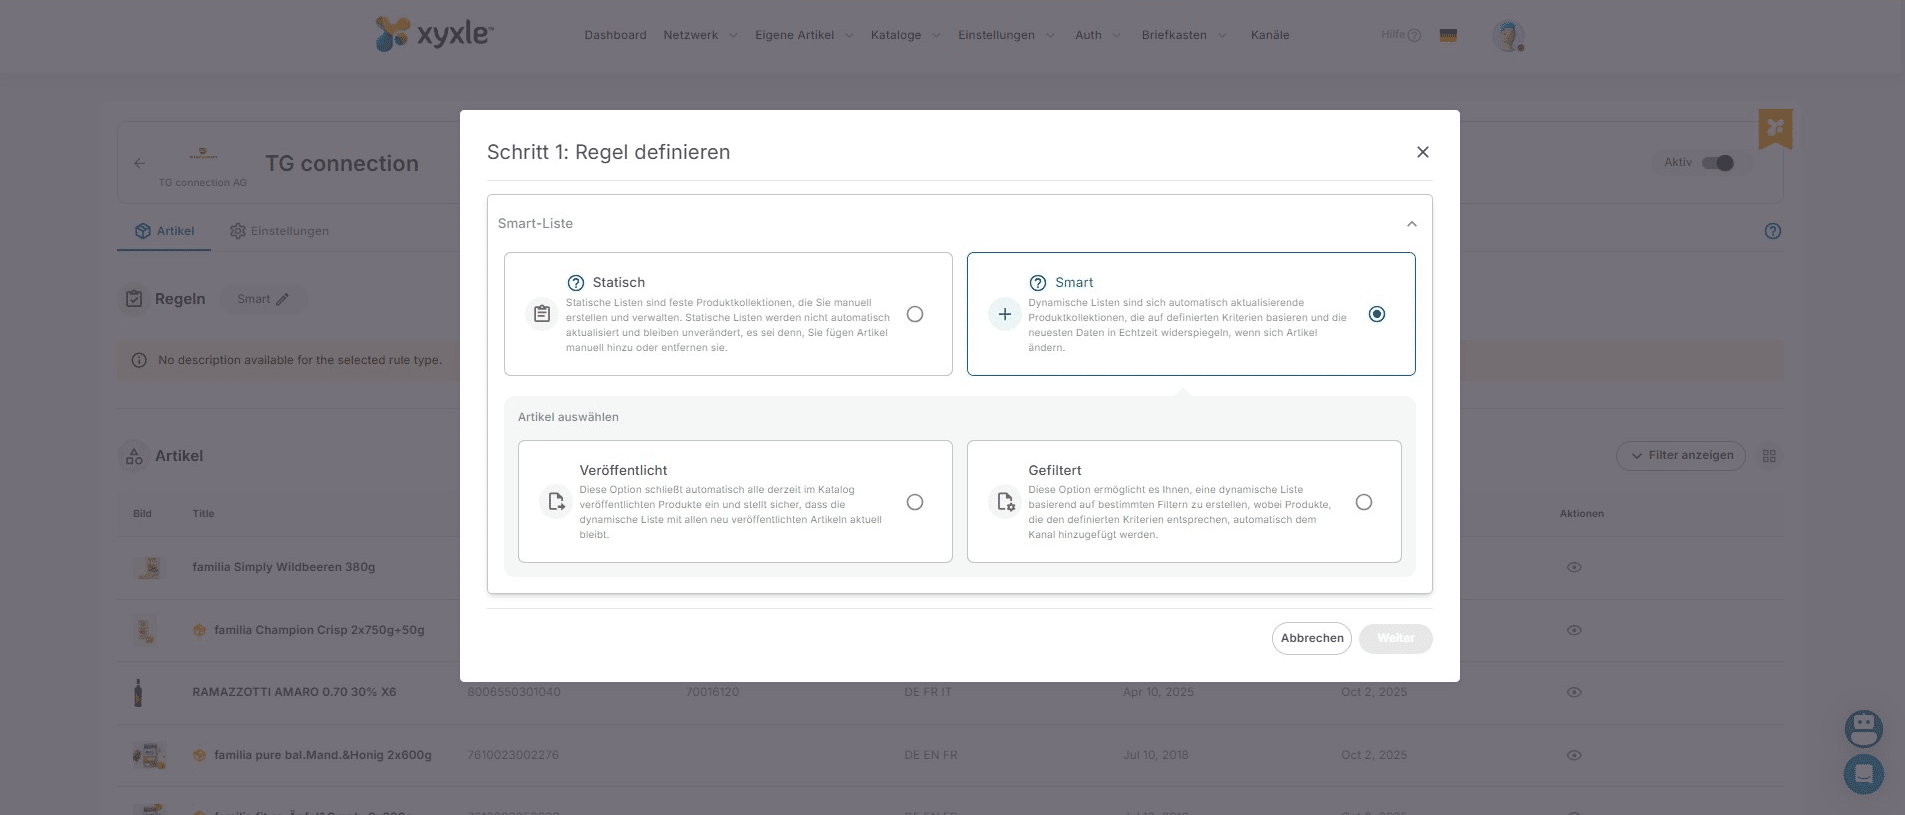This screenshot has height=815, width=1905.
Task: Switch language via the German flag icon
Action: (x=1448, y=35)
